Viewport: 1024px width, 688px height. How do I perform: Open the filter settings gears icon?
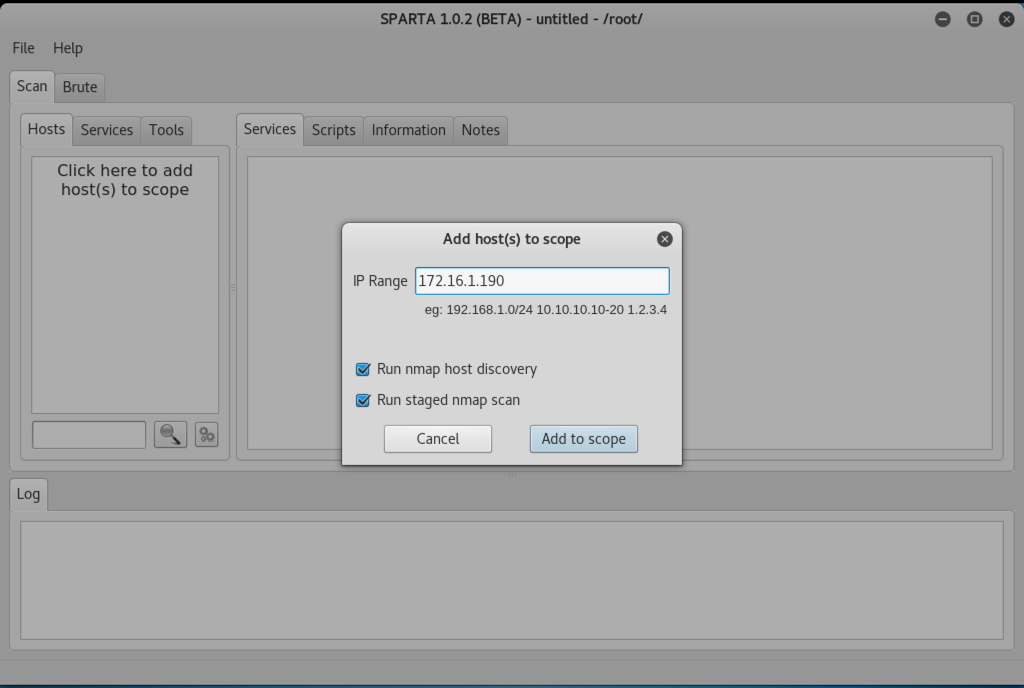pos(206,435)
